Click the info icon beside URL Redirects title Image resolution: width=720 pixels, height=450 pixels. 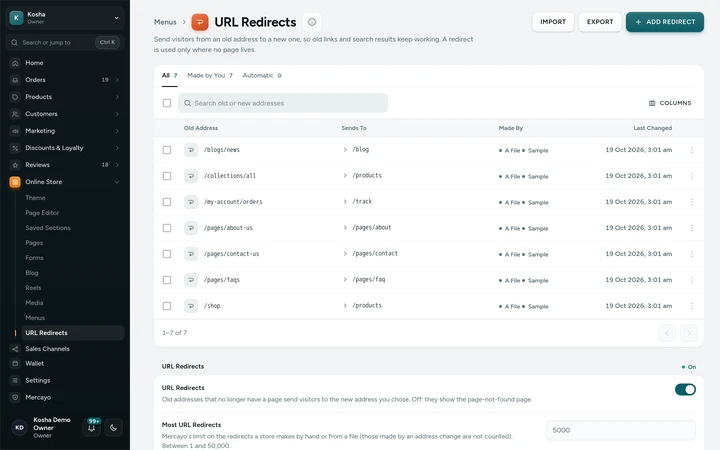[x=312, y=22]
